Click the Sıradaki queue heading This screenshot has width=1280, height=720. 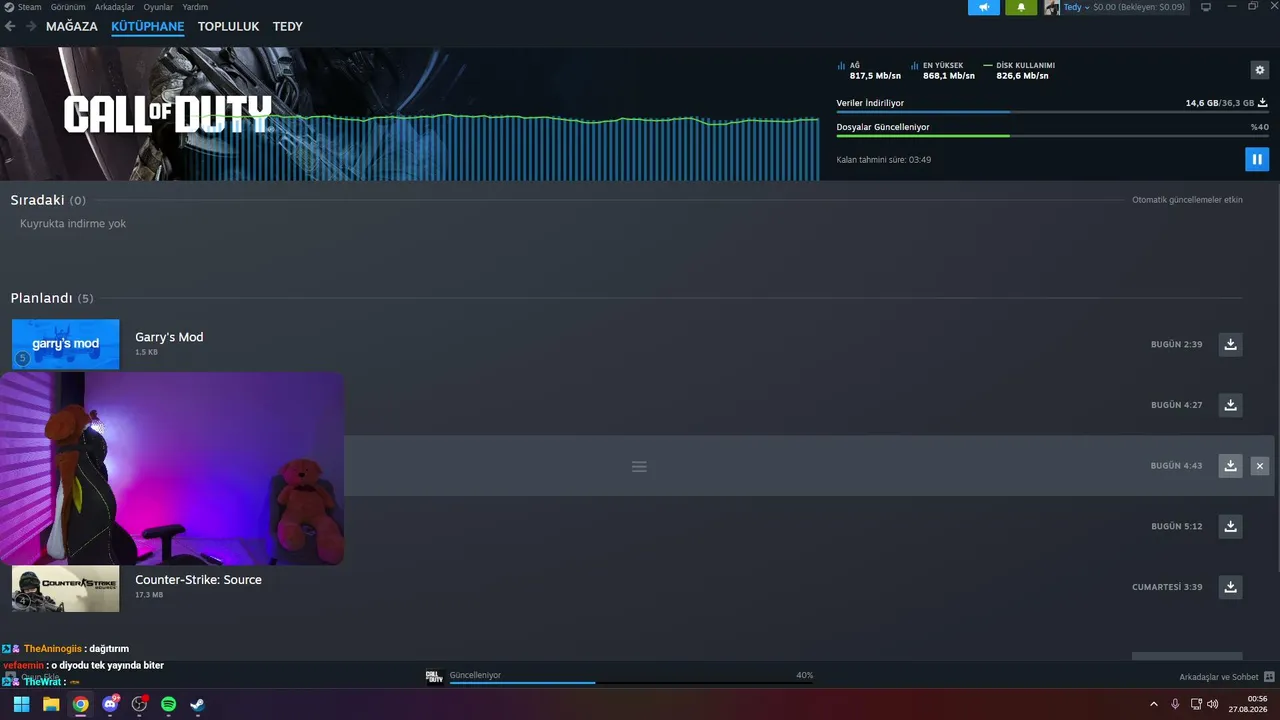pos(48,200)
